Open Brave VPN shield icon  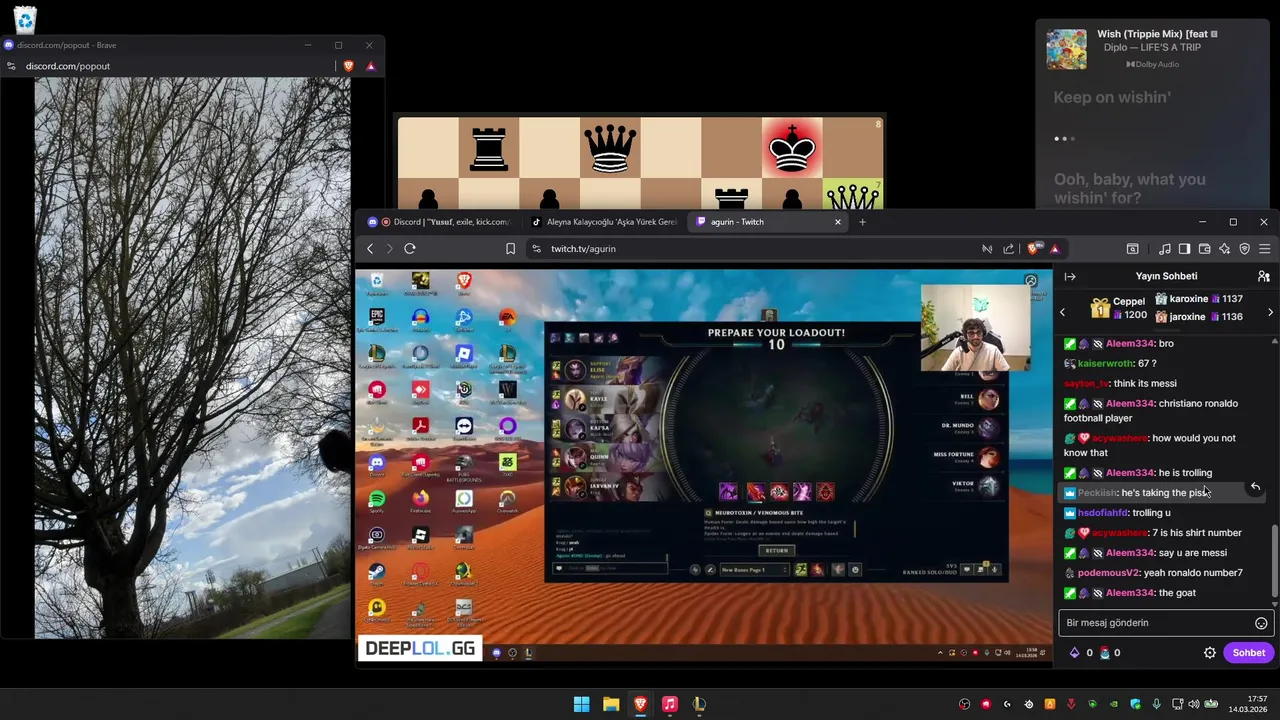click(1245, 249)
